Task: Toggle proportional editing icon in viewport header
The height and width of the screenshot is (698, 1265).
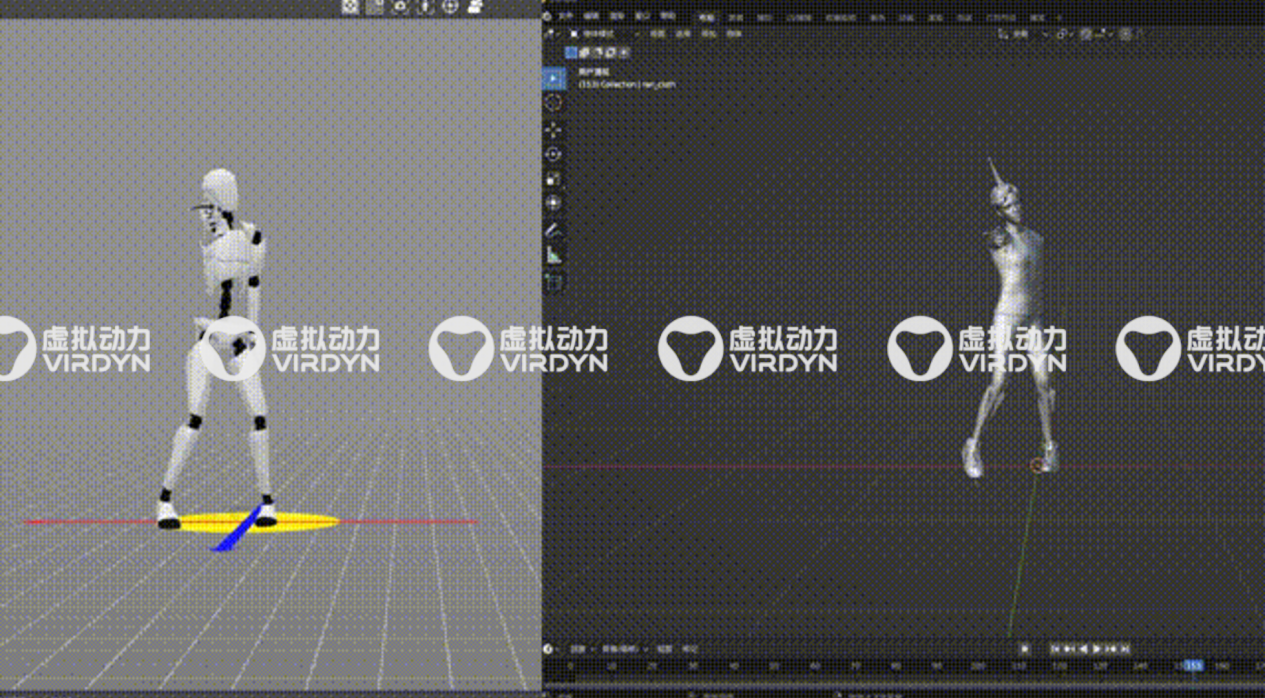Action: 1124,34
